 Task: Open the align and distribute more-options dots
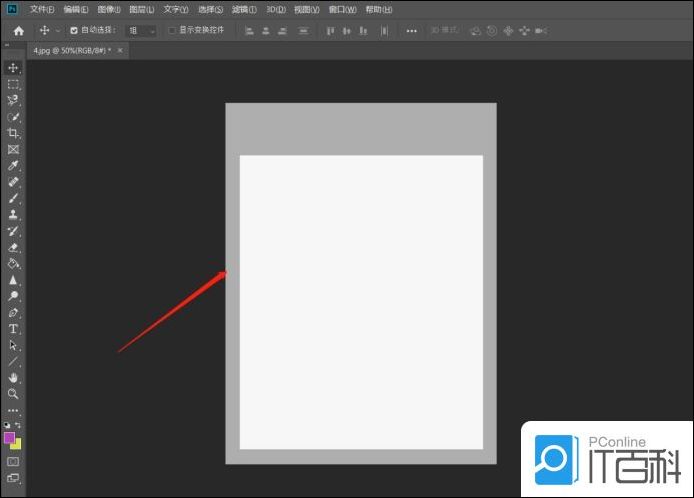411,31
